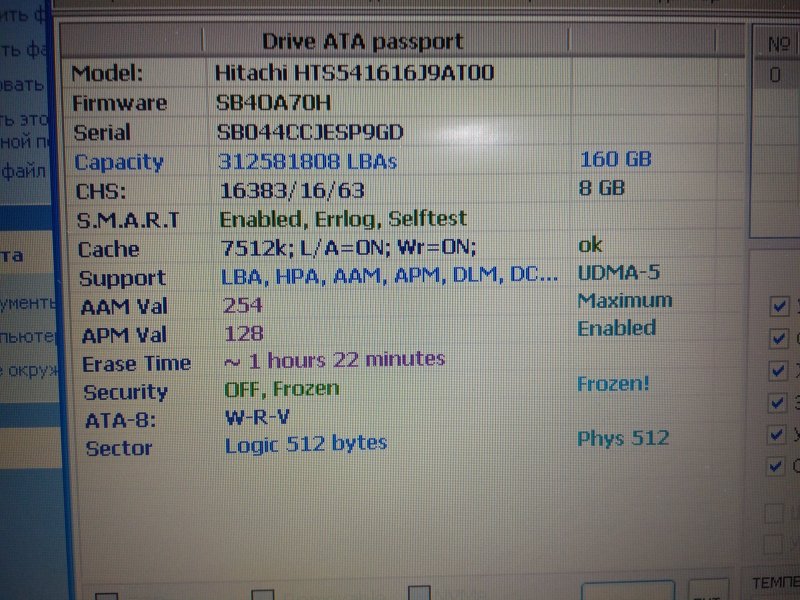Viewport: 800px width, 600px height.
Task: Click the wide button at bottom right
Action: click(x=627, y=592)
